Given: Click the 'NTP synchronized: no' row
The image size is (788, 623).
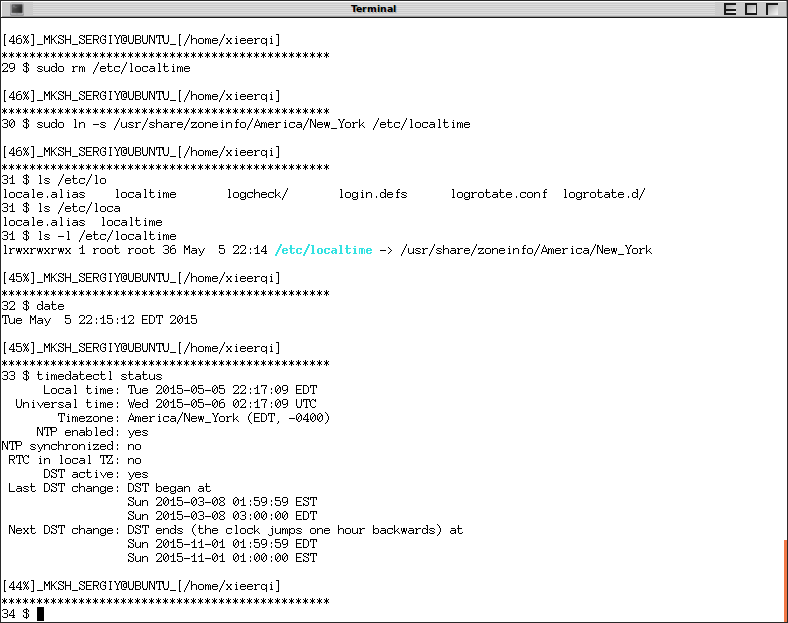Looking at the screenshot, I should pos(71,446).
